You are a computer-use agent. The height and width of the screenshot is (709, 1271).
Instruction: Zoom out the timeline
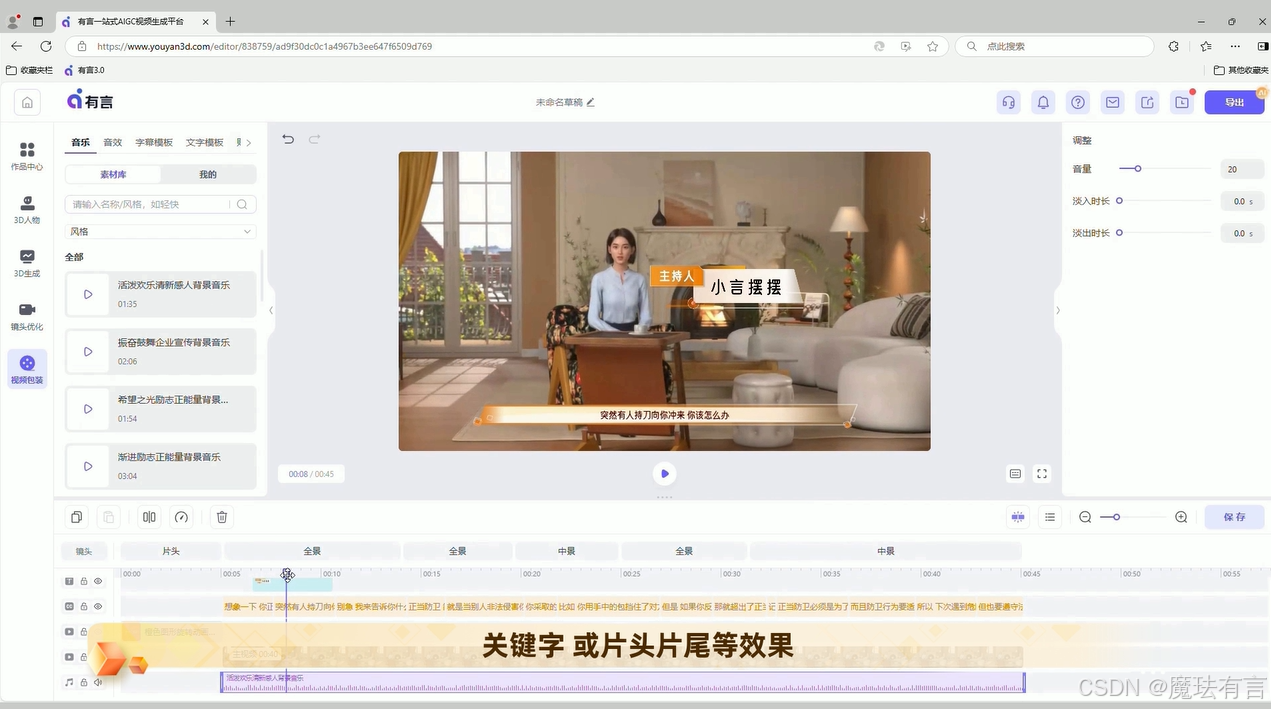(x=1085, y=517)
